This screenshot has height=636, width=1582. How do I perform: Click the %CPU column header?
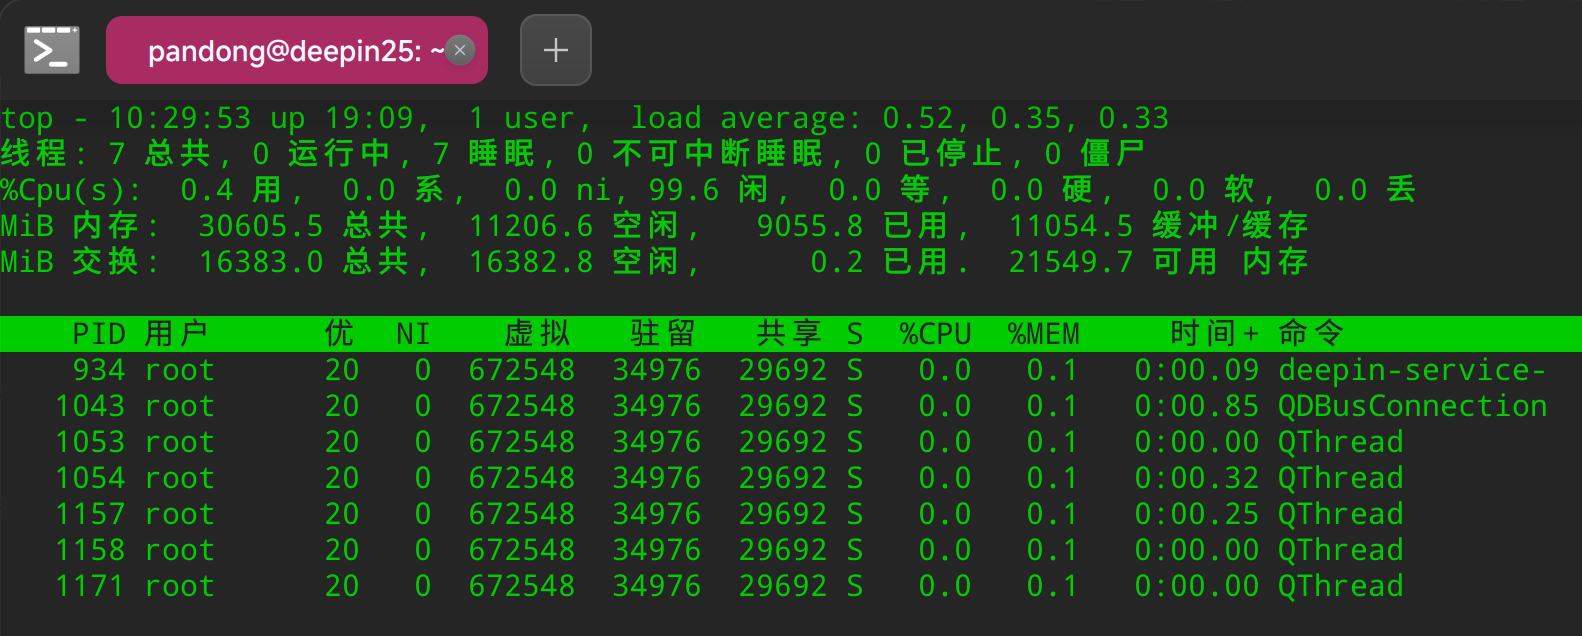(x=935, y=334)
